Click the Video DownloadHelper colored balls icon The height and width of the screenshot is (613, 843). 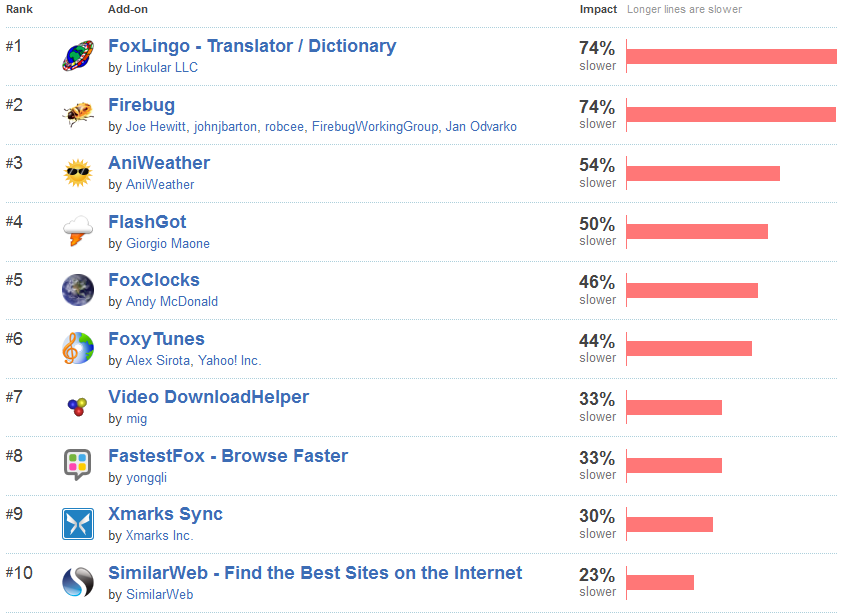(x=77, y=407)
